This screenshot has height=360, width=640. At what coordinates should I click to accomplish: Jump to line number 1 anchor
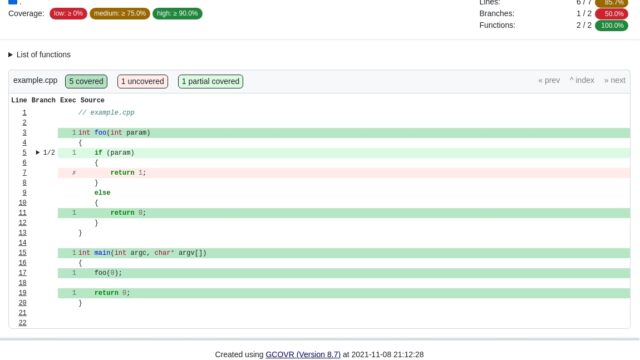[x=24, y=113]
